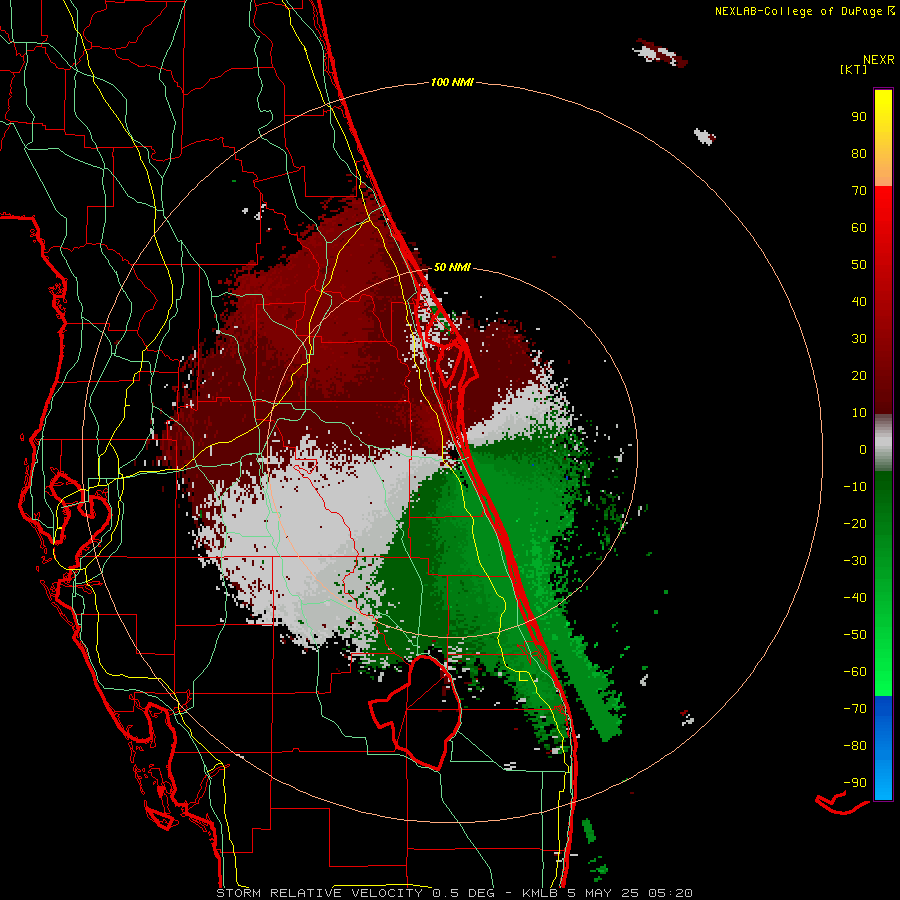900x900 pixels.
Task: Click the 40 value on the velocity scale
Action: coord(859,301)
